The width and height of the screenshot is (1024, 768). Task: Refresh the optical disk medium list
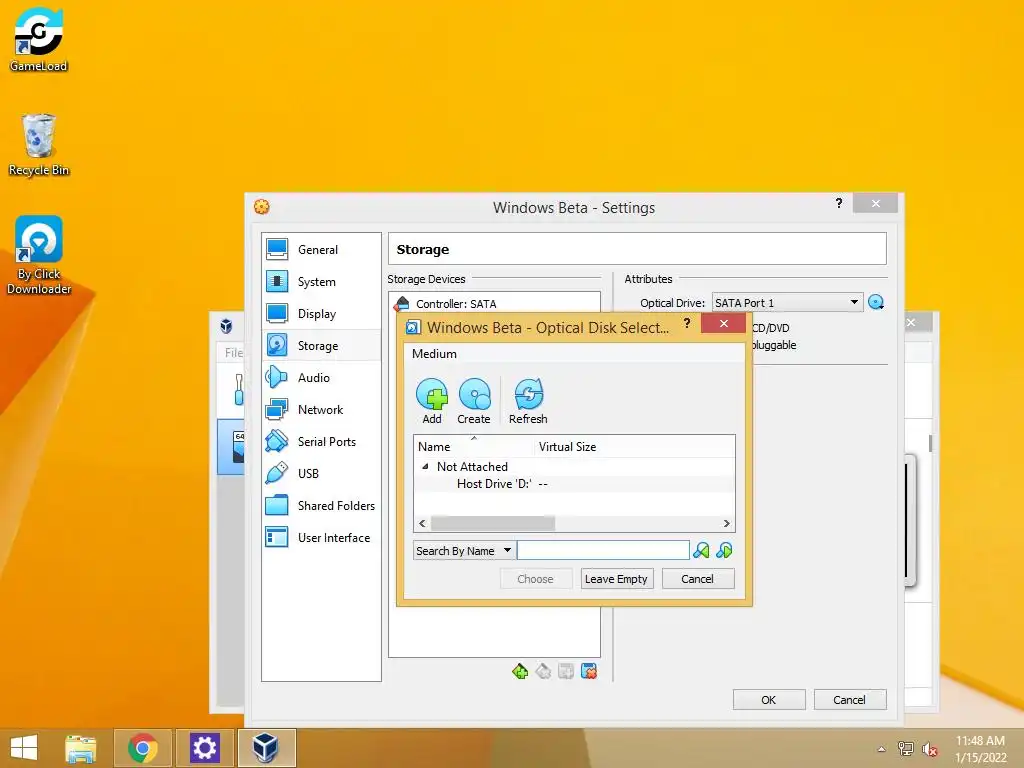(528, 401)
